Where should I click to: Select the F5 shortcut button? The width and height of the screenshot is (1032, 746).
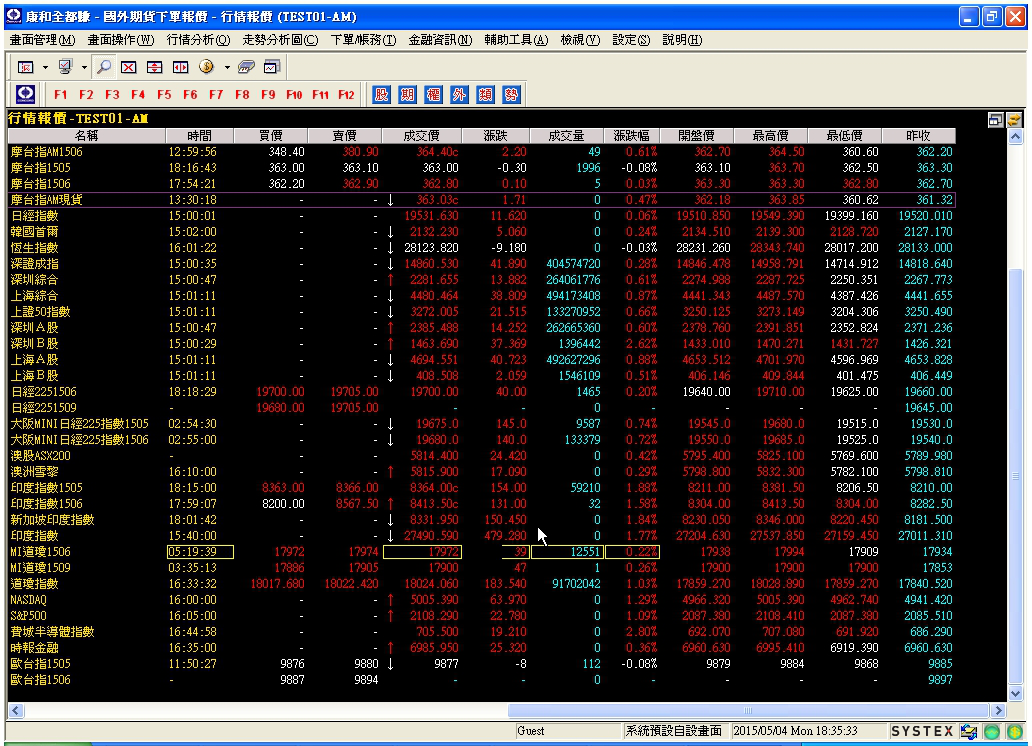[165, 95]
